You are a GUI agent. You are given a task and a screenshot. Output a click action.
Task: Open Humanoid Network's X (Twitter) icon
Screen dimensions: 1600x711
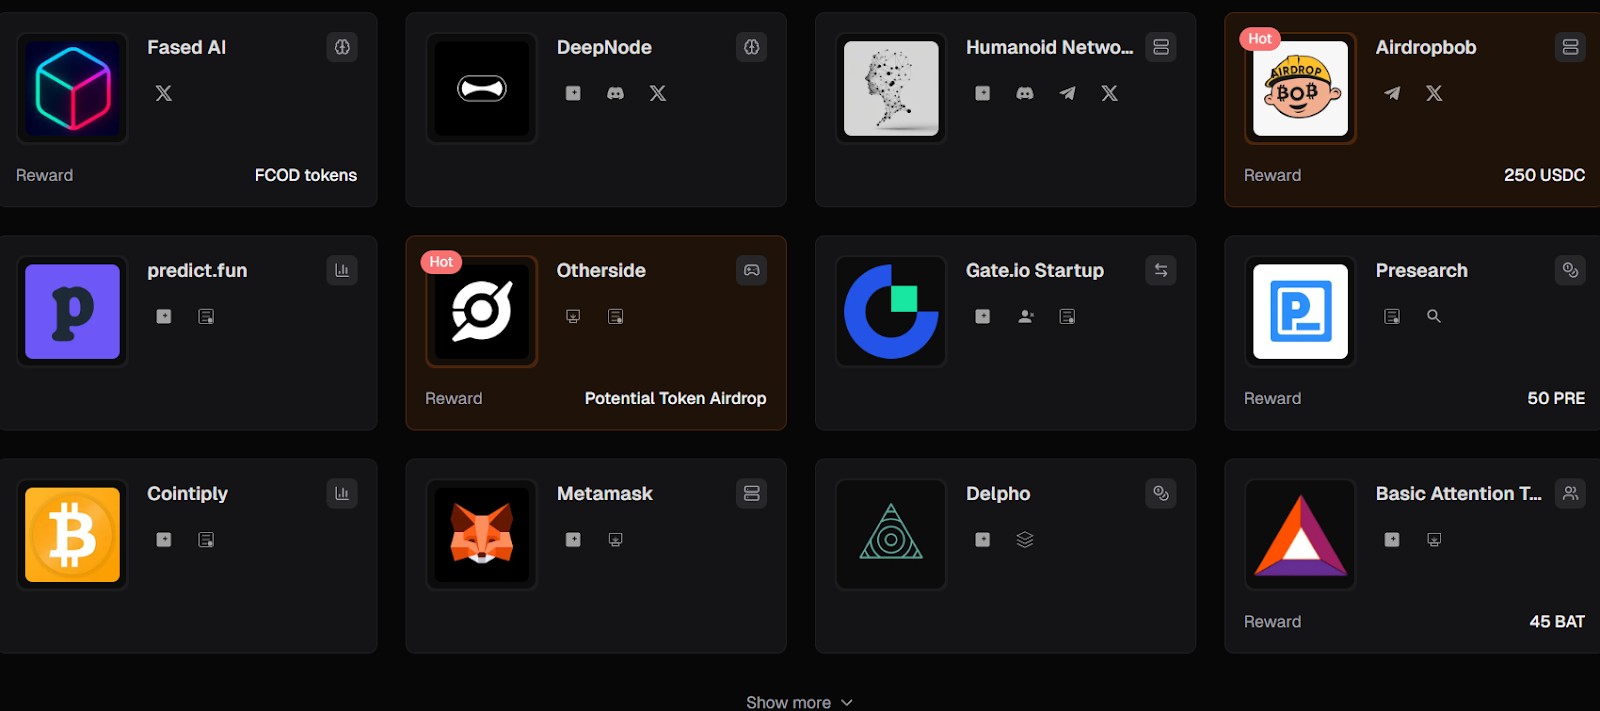(1110, 93)
